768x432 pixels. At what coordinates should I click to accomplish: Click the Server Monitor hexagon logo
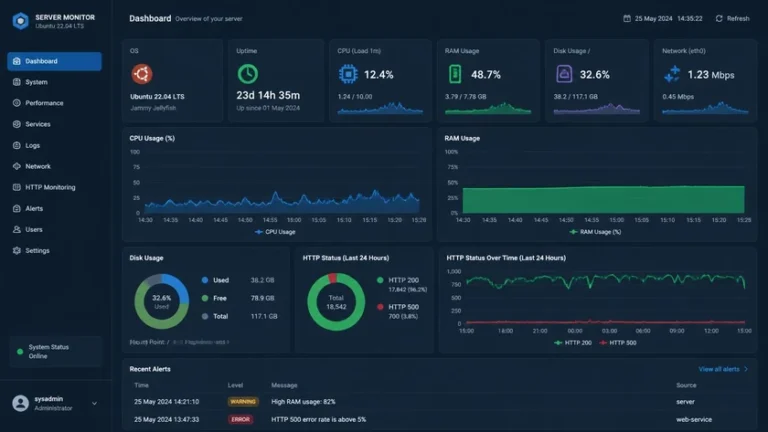coord(21,21)
